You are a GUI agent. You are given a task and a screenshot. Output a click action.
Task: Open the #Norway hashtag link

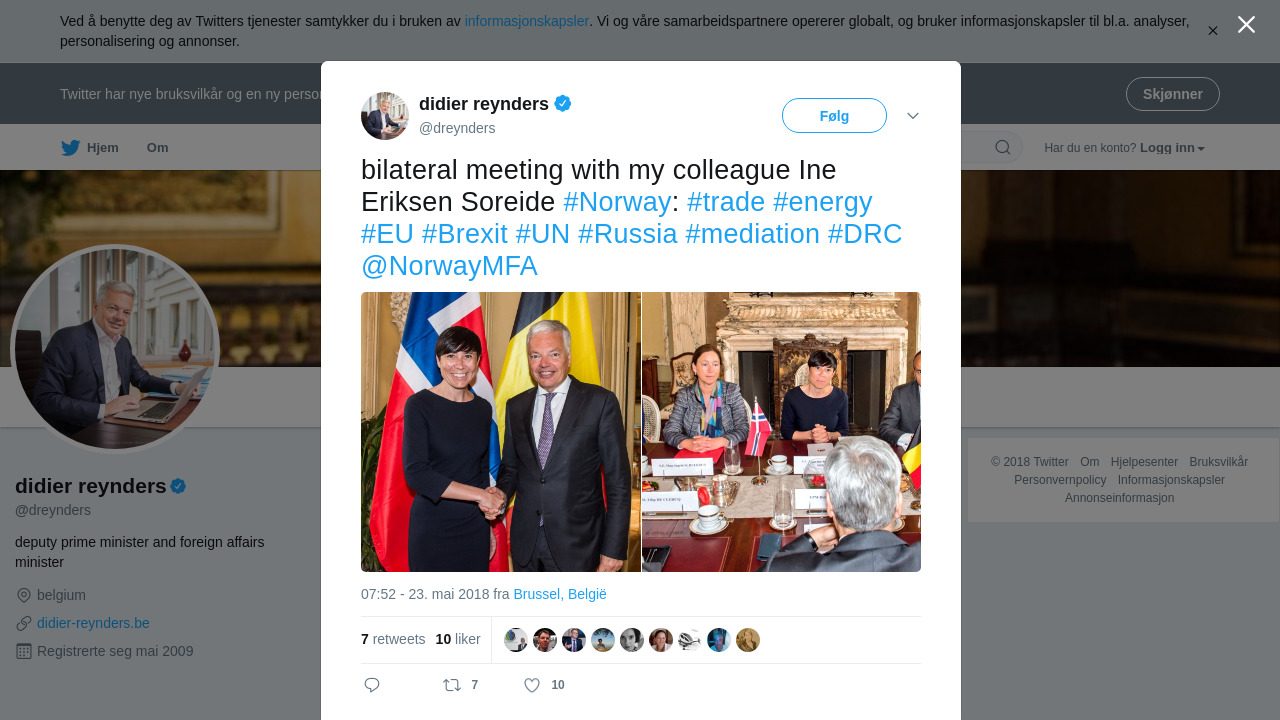tap(617, 202)
